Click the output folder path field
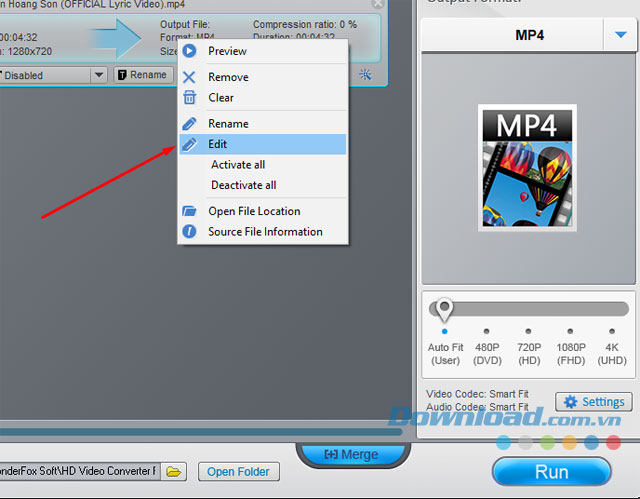 tap(80, 471)
